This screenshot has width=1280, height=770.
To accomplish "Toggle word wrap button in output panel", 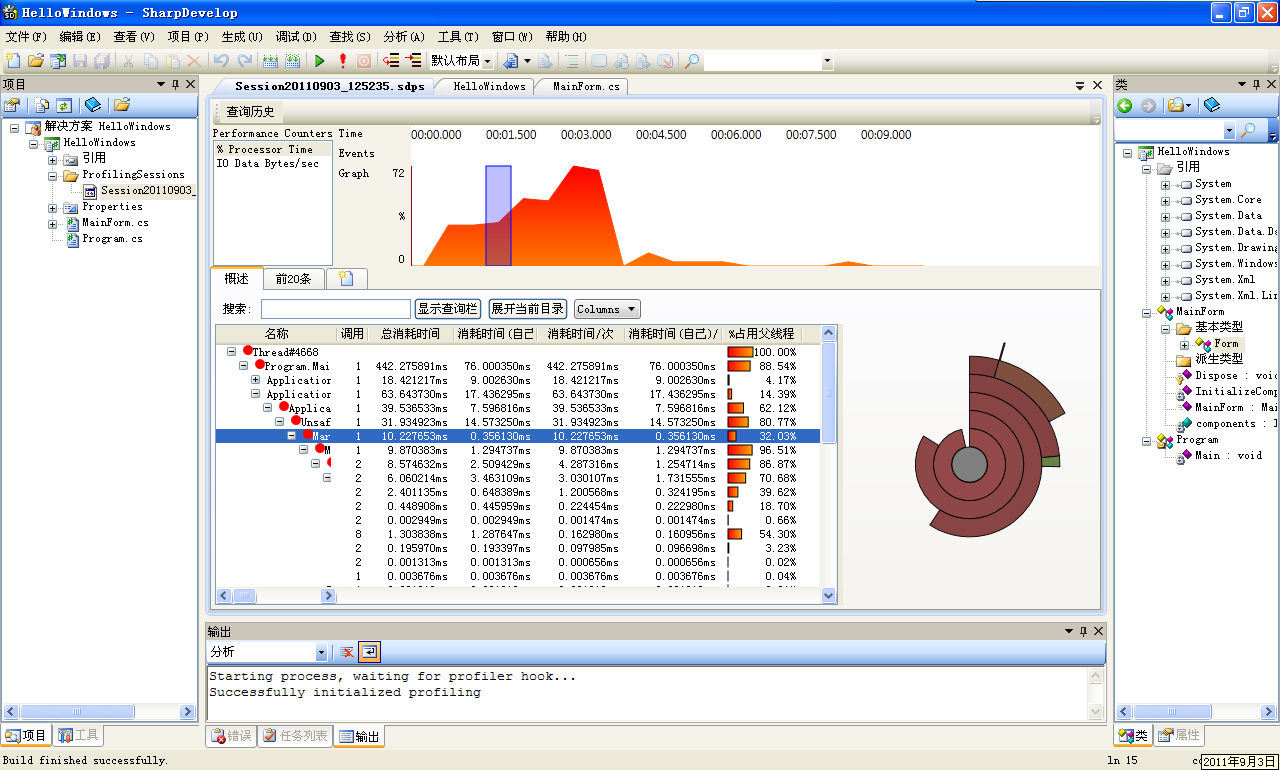I will pos(369,652).
